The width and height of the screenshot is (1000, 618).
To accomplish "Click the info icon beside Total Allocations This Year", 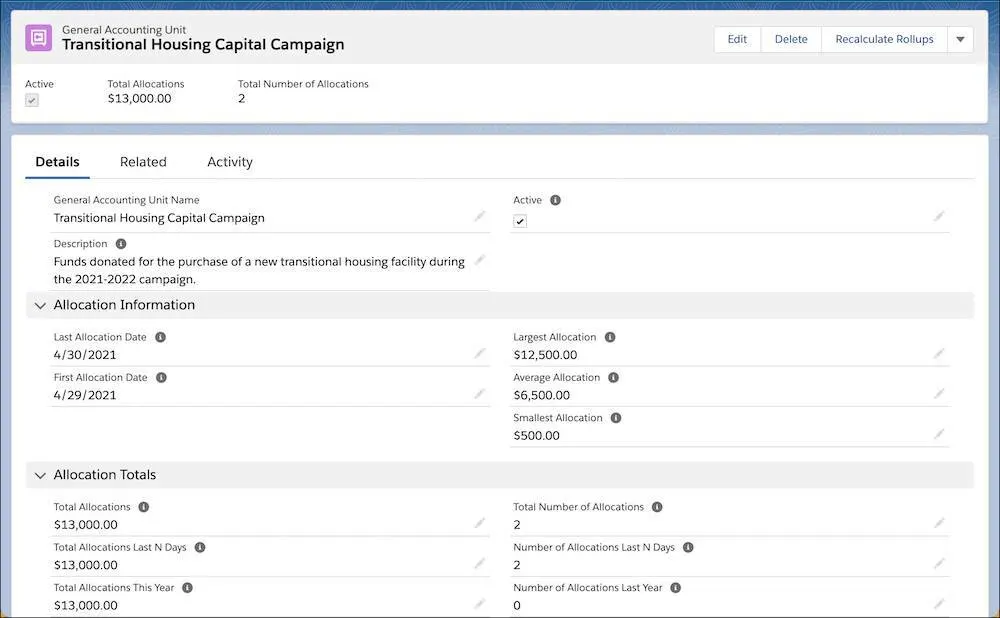I will tap(188, 588).
